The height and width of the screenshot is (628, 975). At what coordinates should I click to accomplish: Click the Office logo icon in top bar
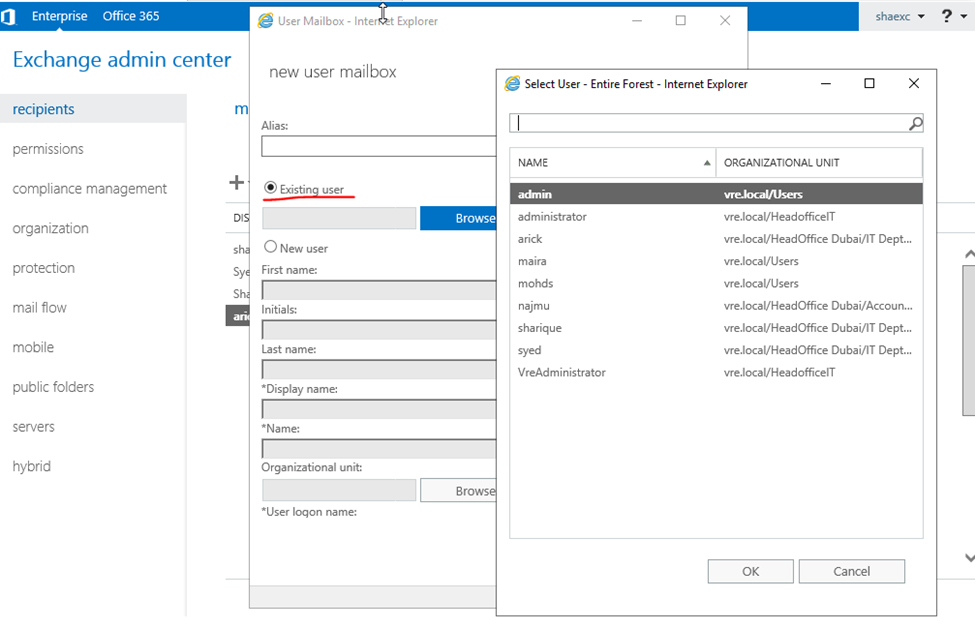click(9, 16)
